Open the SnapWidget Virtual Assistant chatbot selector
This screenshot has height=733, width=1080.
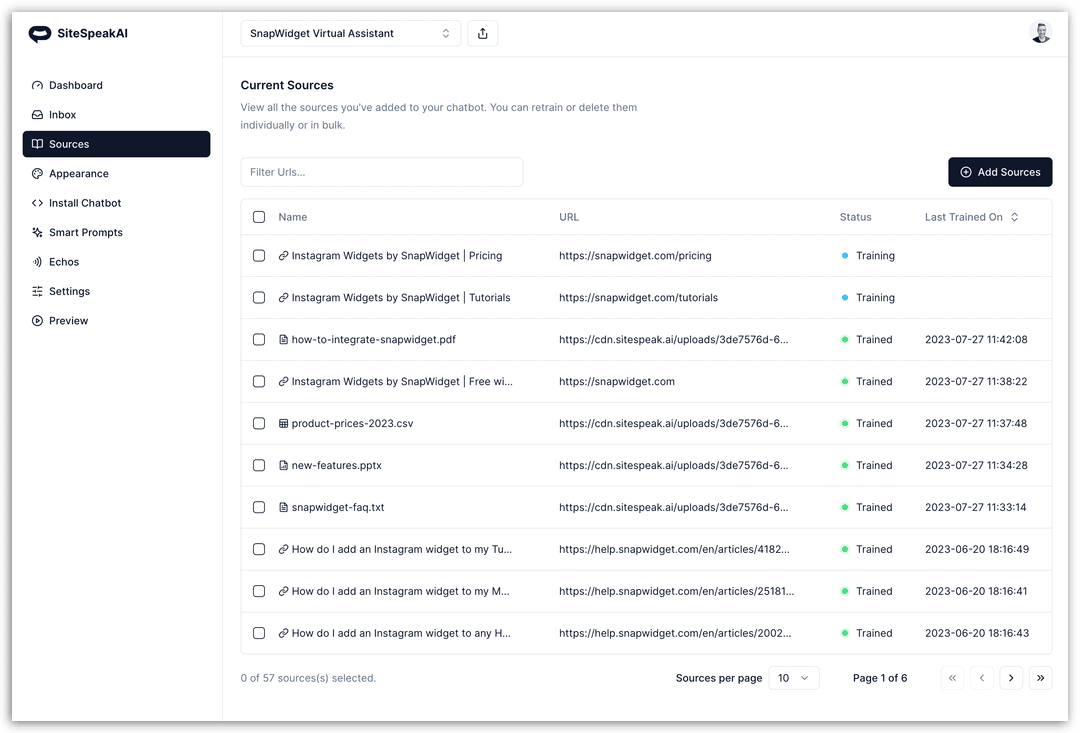click(x=351, y=34)
